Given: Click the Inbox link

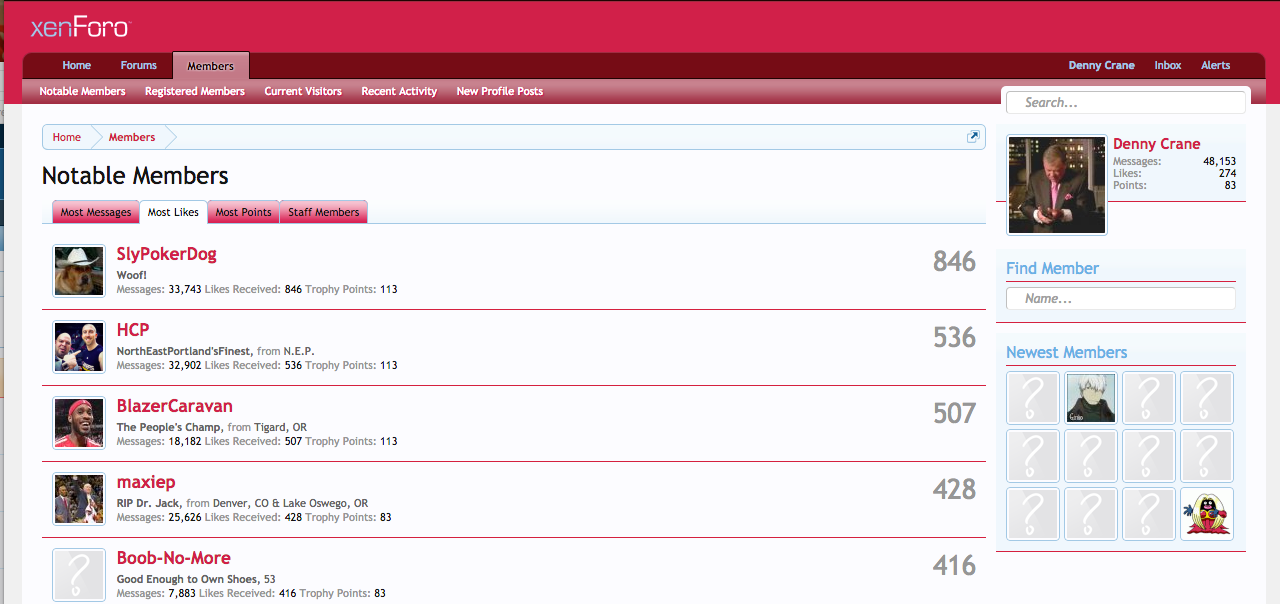Looking at the screenshot, I should 1167,66.
